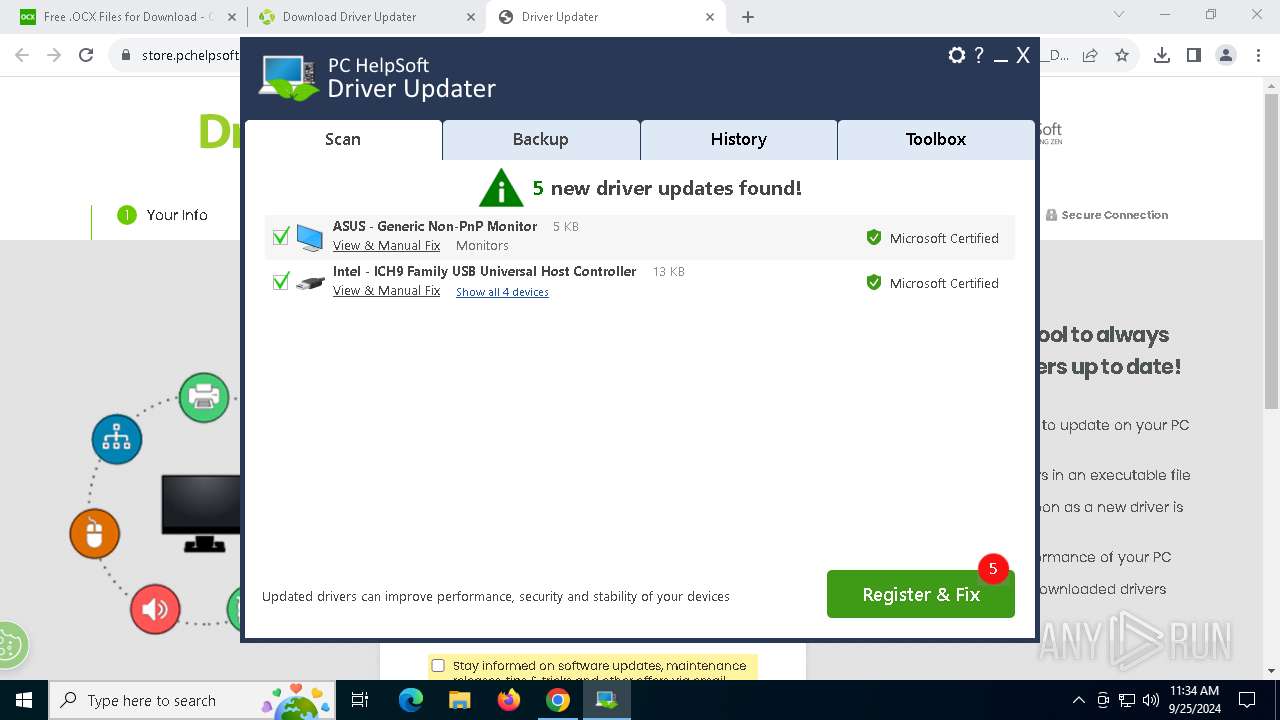
Task: Open View & Manual Fix for ASUS monitor
Action: (386, 246)
